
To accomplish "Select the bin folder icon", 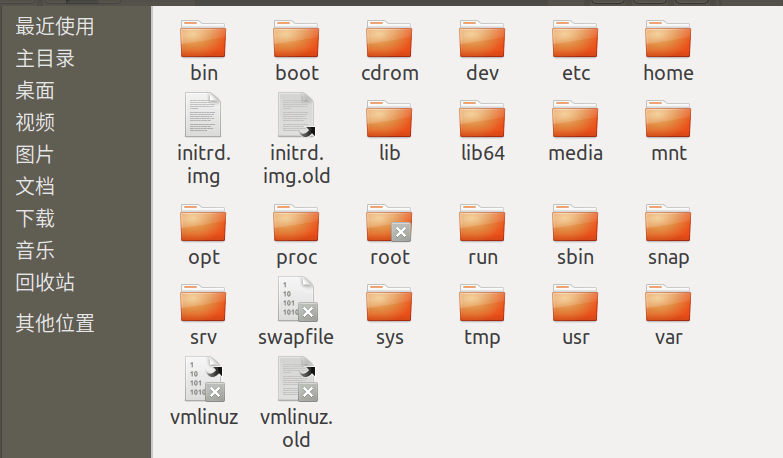I will pyautogui.click(x=203, y=39).
